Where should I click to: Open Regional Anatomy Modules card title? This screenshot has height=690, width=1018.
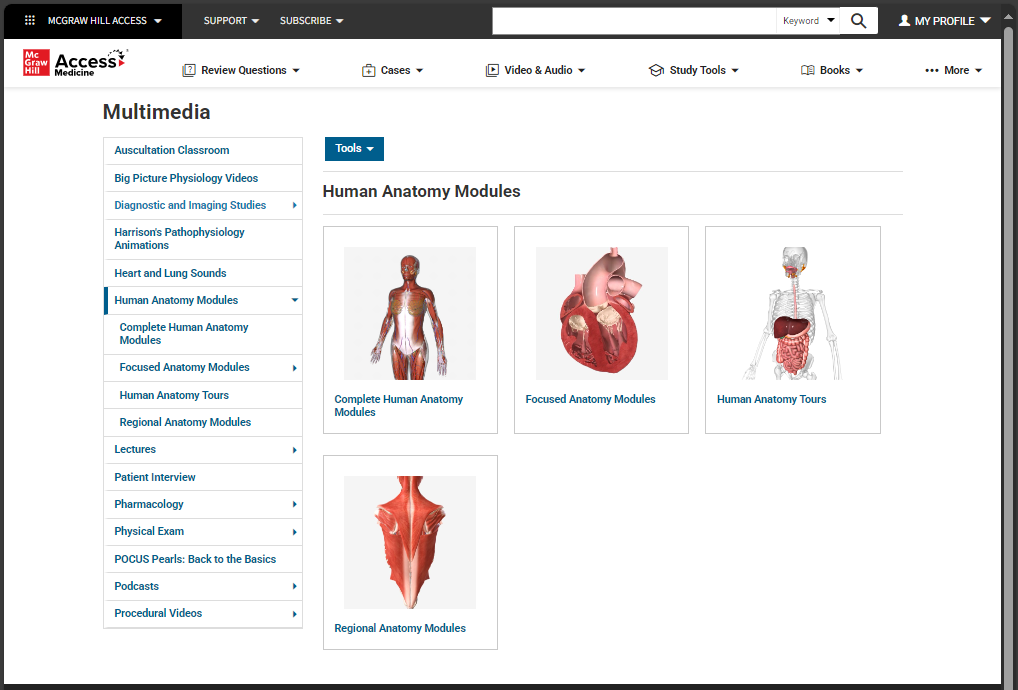click(400, 628)
